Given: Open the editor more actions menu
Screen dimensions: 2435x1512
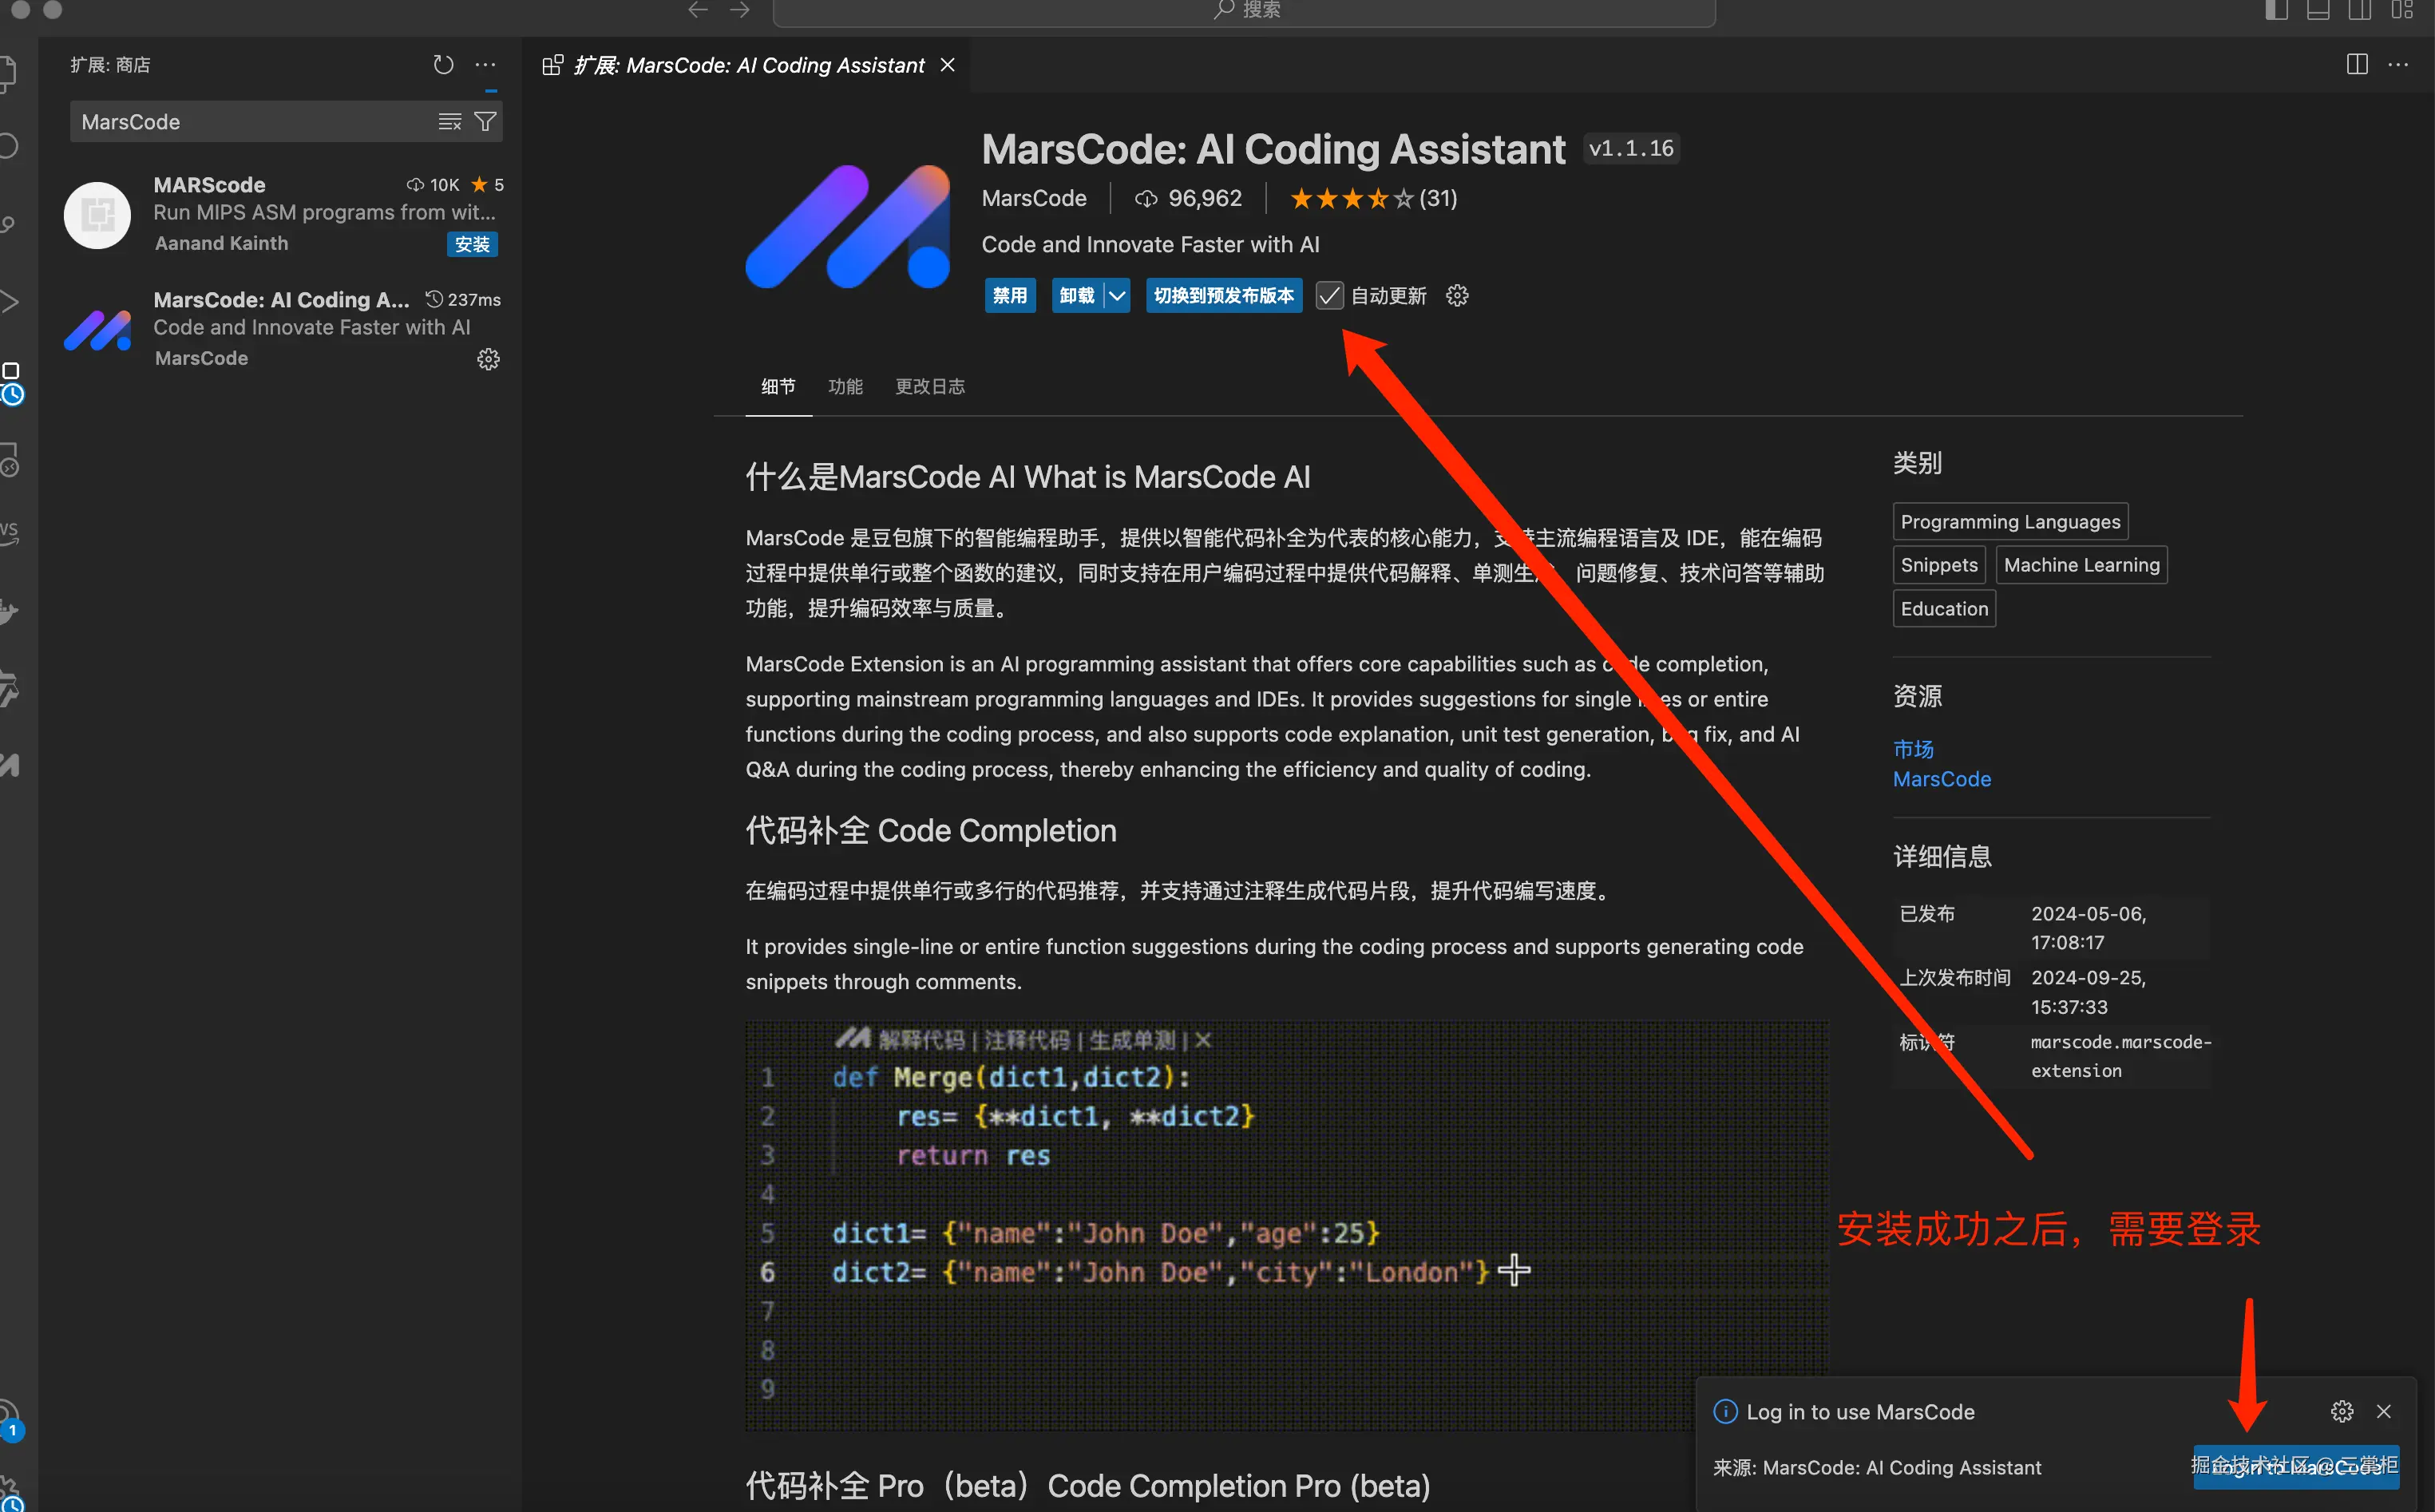Looking at the screenshot, I should click(x=2398, y=65).
